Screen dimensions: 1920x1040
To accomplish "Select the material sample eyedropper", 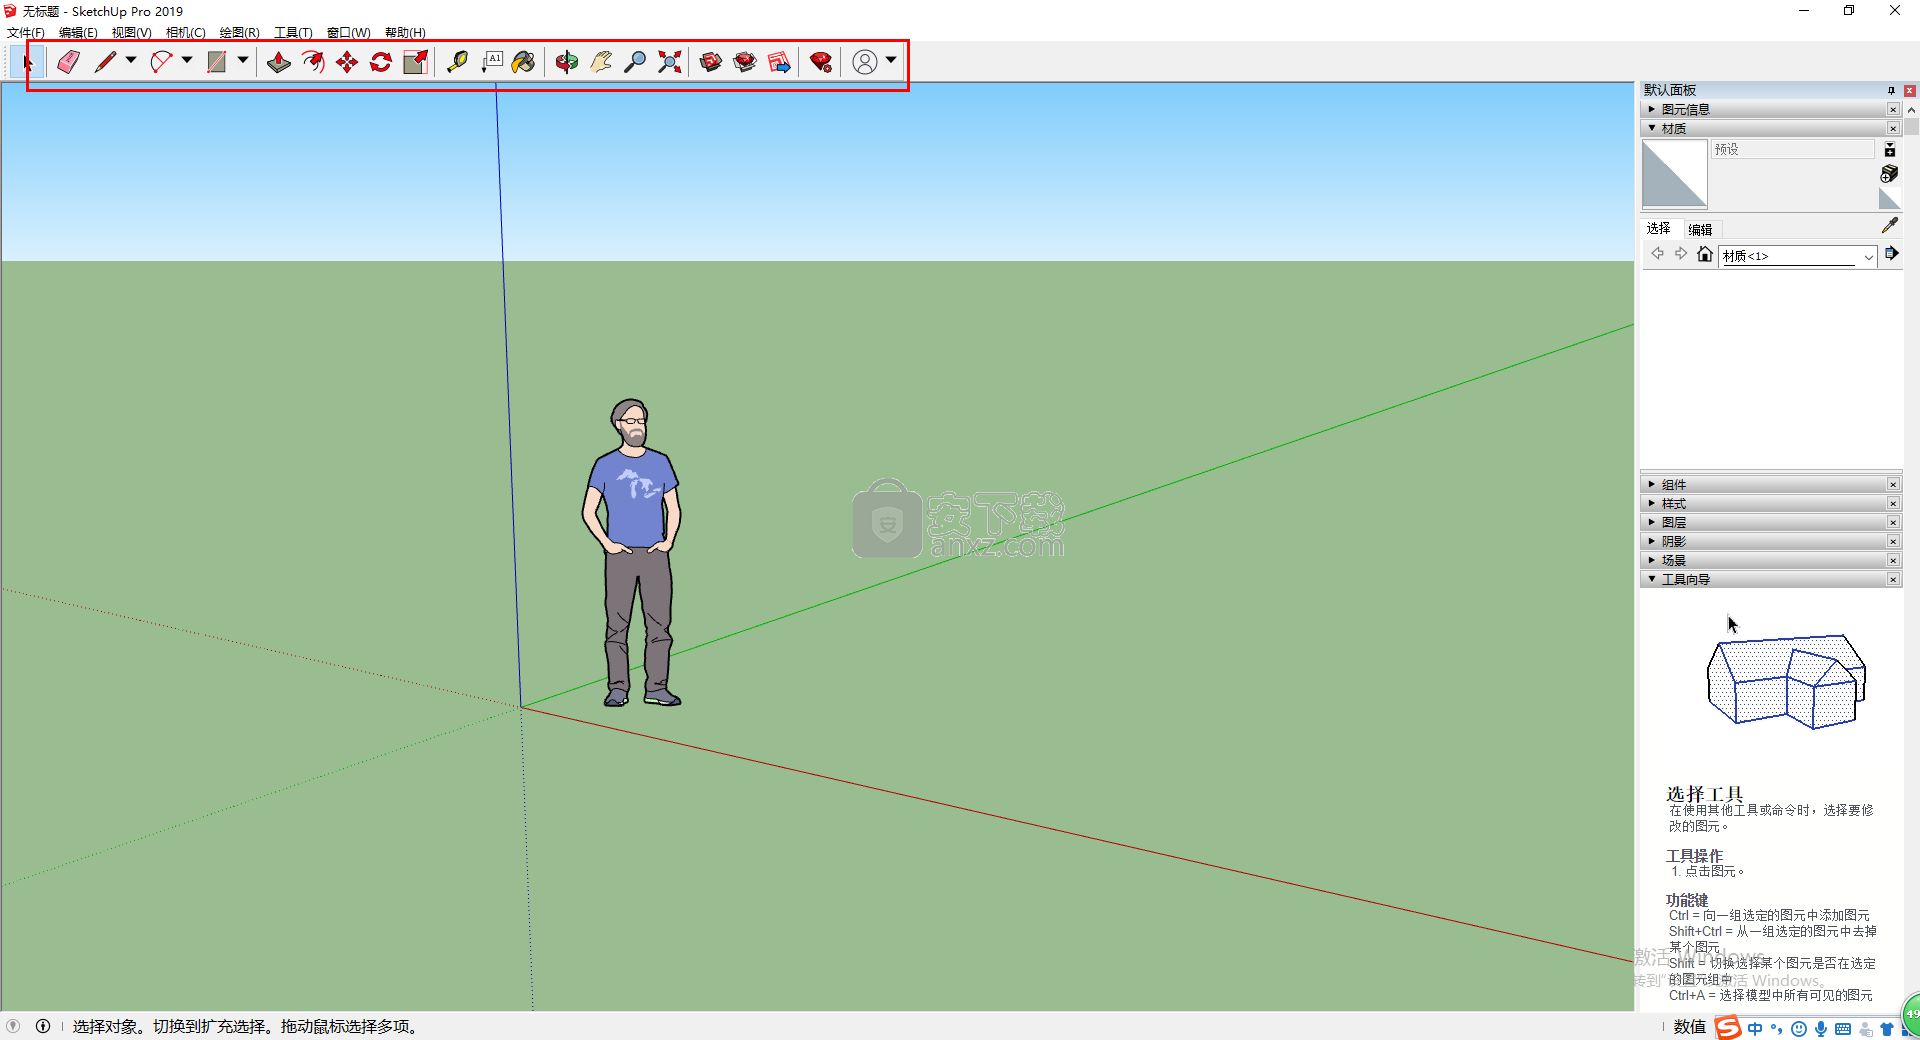I will [x=1889, y=226].
